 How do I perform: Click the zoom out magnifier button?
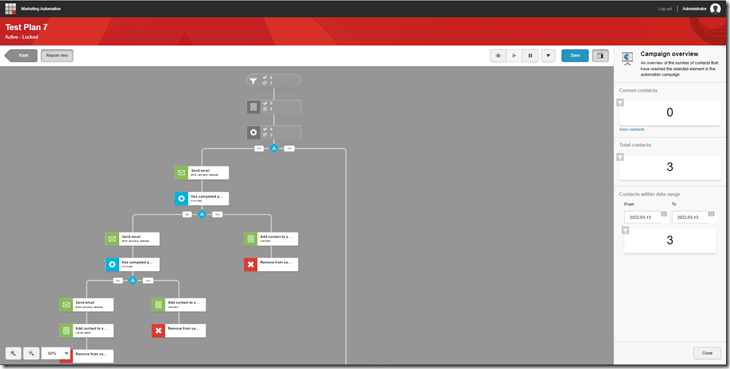click(31, 354)
